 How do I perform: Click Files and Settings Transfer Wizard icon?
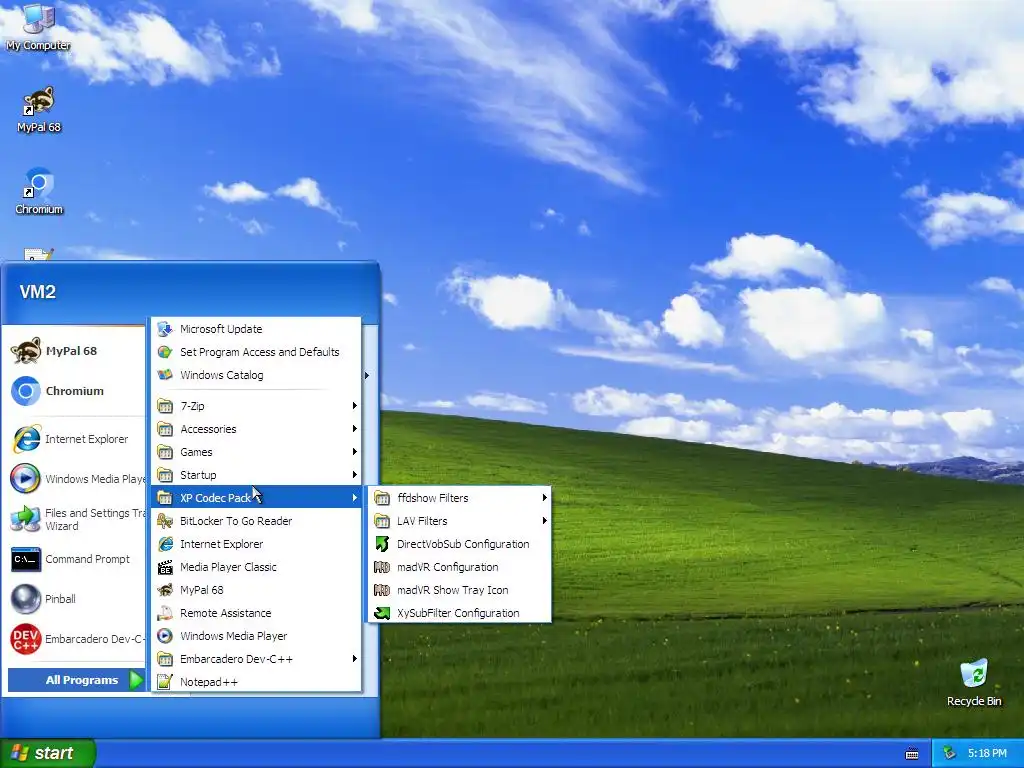coord(25,519)
